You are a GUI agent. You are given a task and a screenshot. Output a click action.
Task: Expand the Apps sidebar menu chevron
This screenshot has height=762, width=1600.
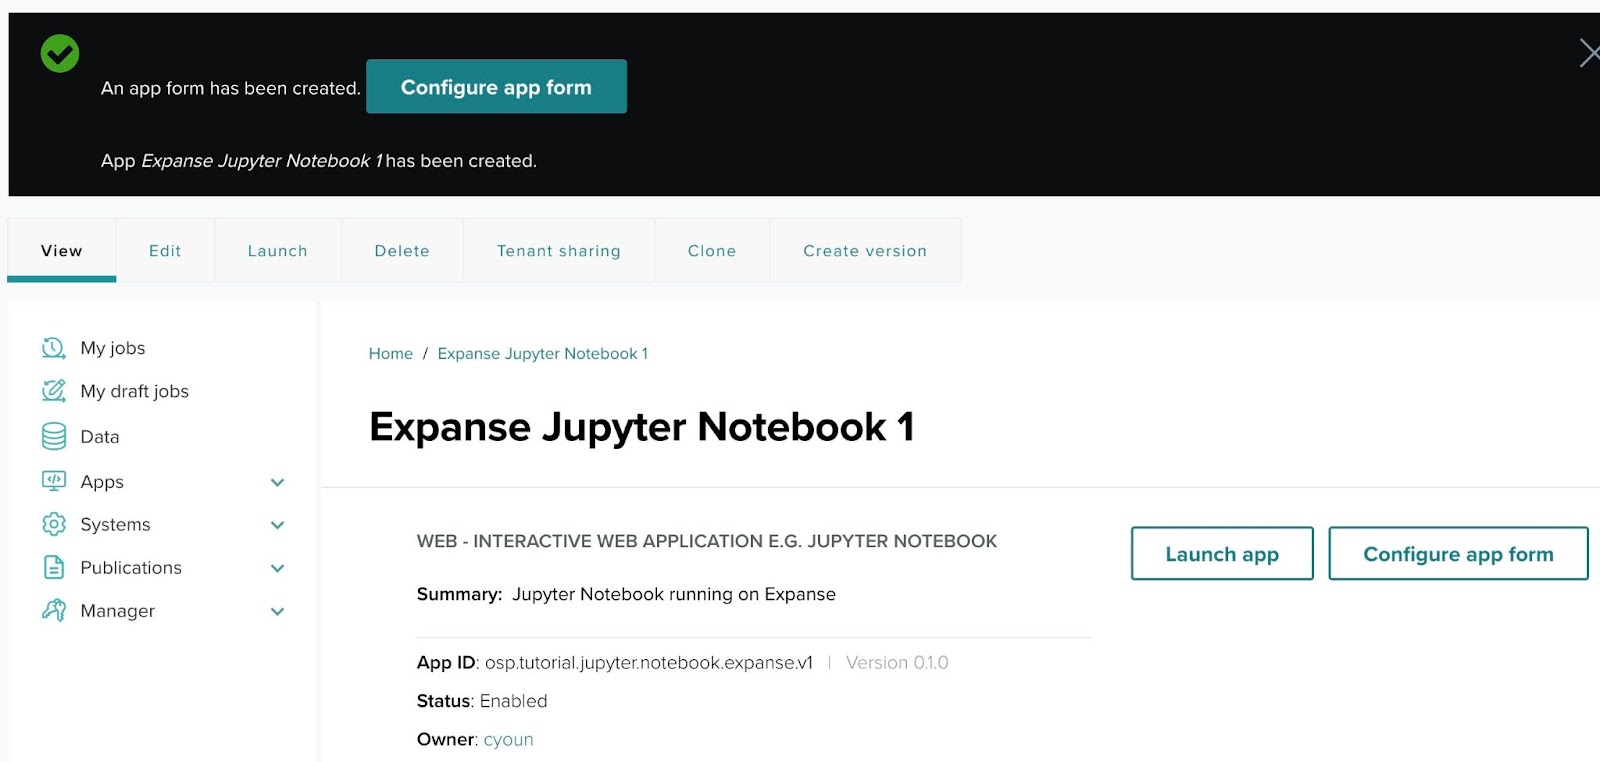278,482
